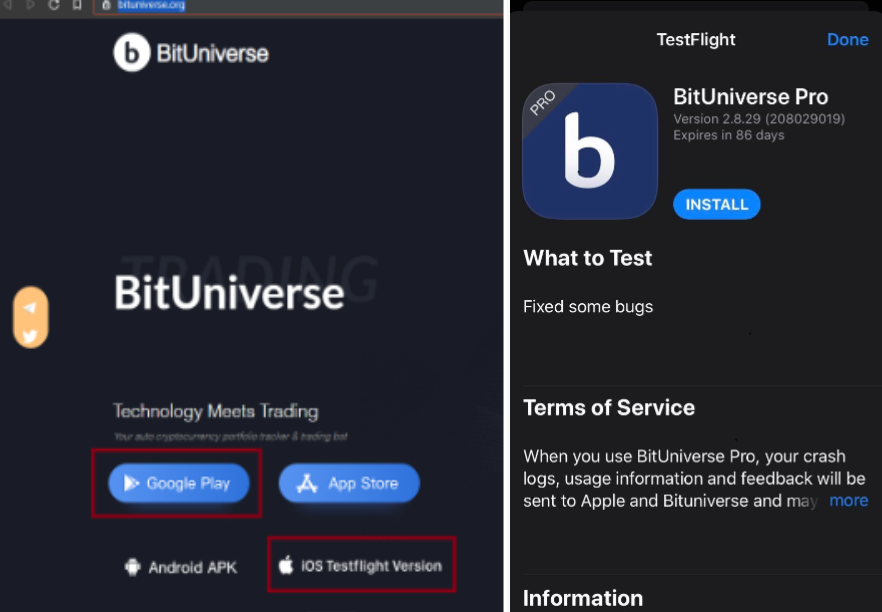Viewport: 882px width, 612px height.
Task: Tap the blue INSTALL button
Action: [716, 204]
